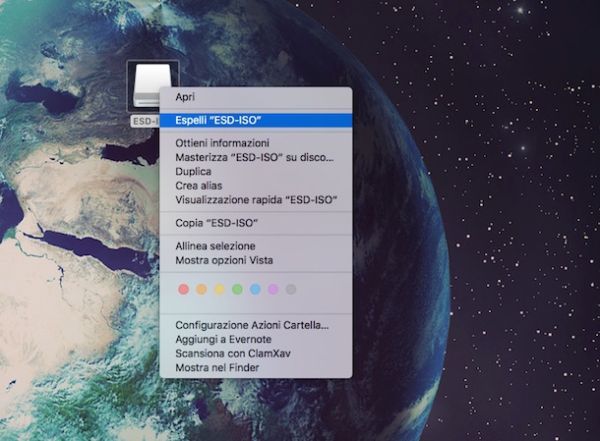
Task: Select Crea alias menu entry
Action: point(198,186)
